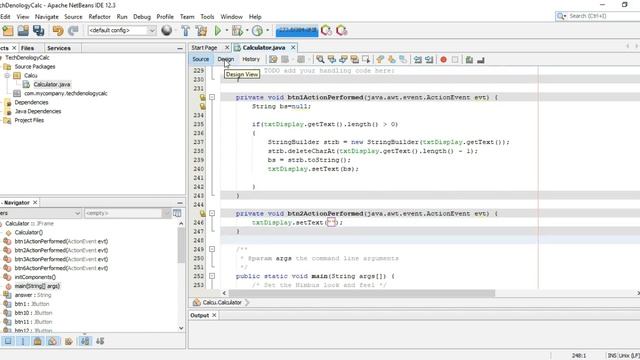
Task: Click the Shift Line Left icon
Action: click(x=418, y=60)
